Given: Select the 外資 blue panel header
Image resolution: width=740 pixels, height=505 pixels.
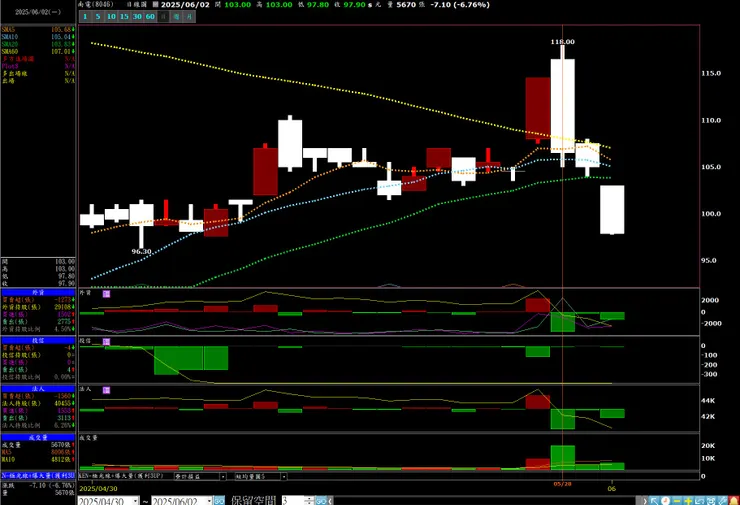Looking at the screenshot, I should pyautogui.click(x=38, y=293).
